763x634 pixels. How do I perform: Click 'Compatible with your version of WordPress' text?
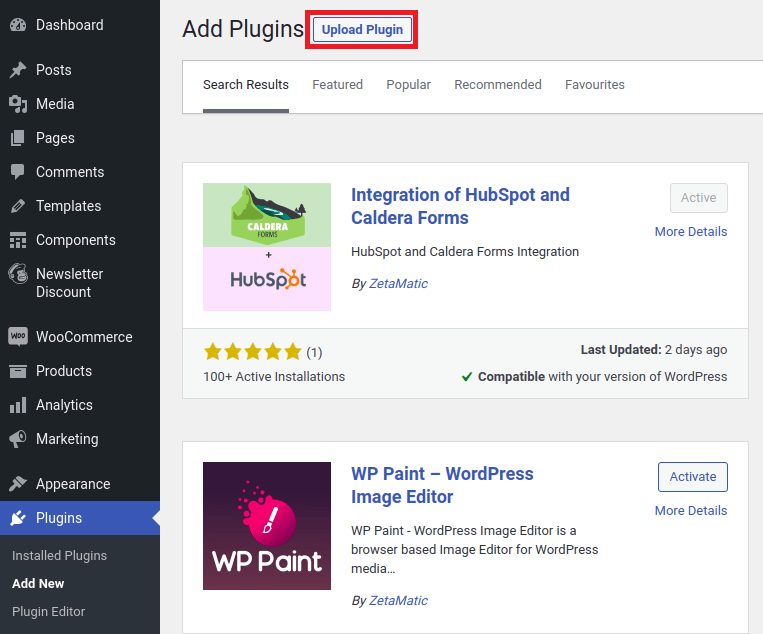click(602, 377)
